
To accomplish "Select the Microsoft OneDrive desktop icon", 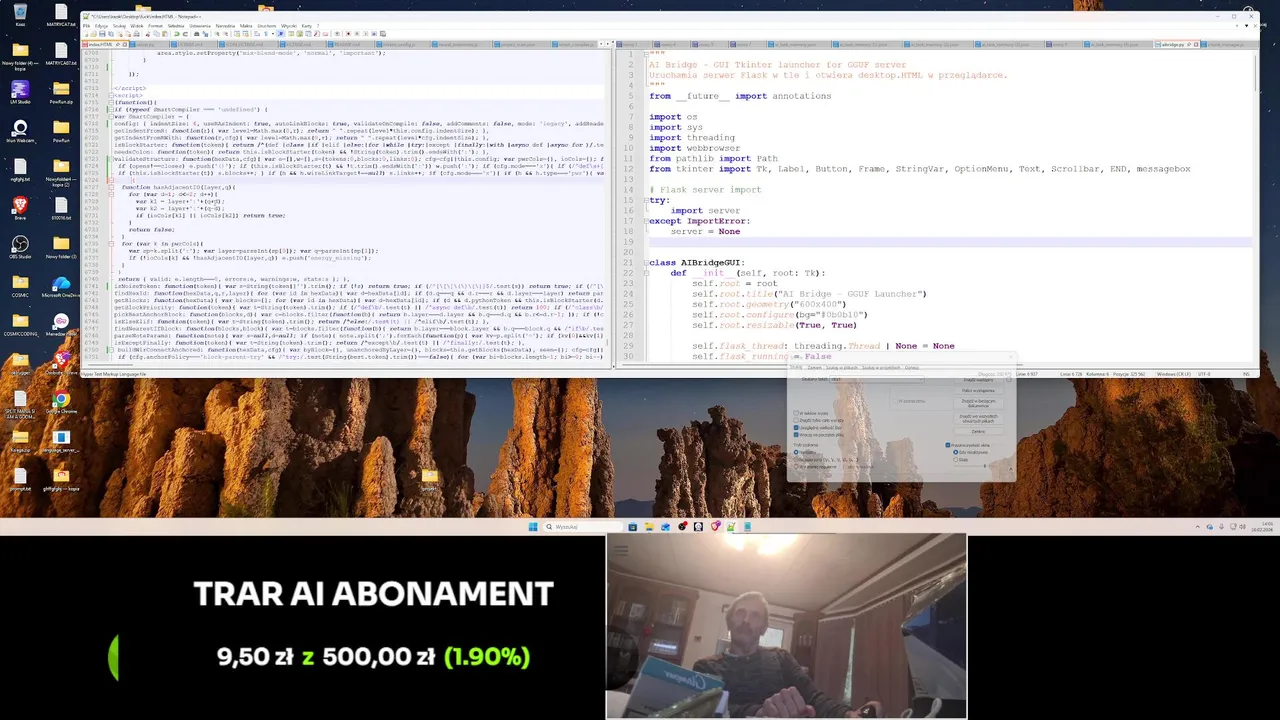I will (61, 286).
